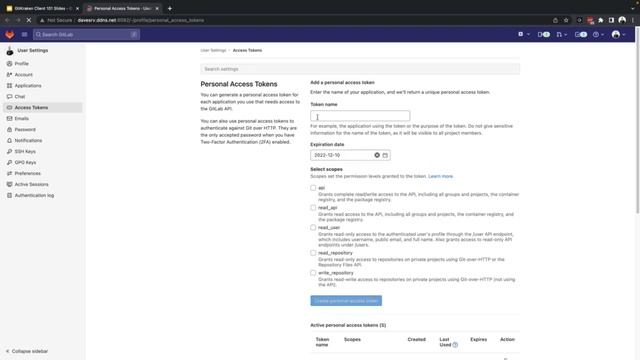Open the issues counter icon
The width and height of the screenshot is (640, 360).
pyautogui.click(x=544, y=35)
